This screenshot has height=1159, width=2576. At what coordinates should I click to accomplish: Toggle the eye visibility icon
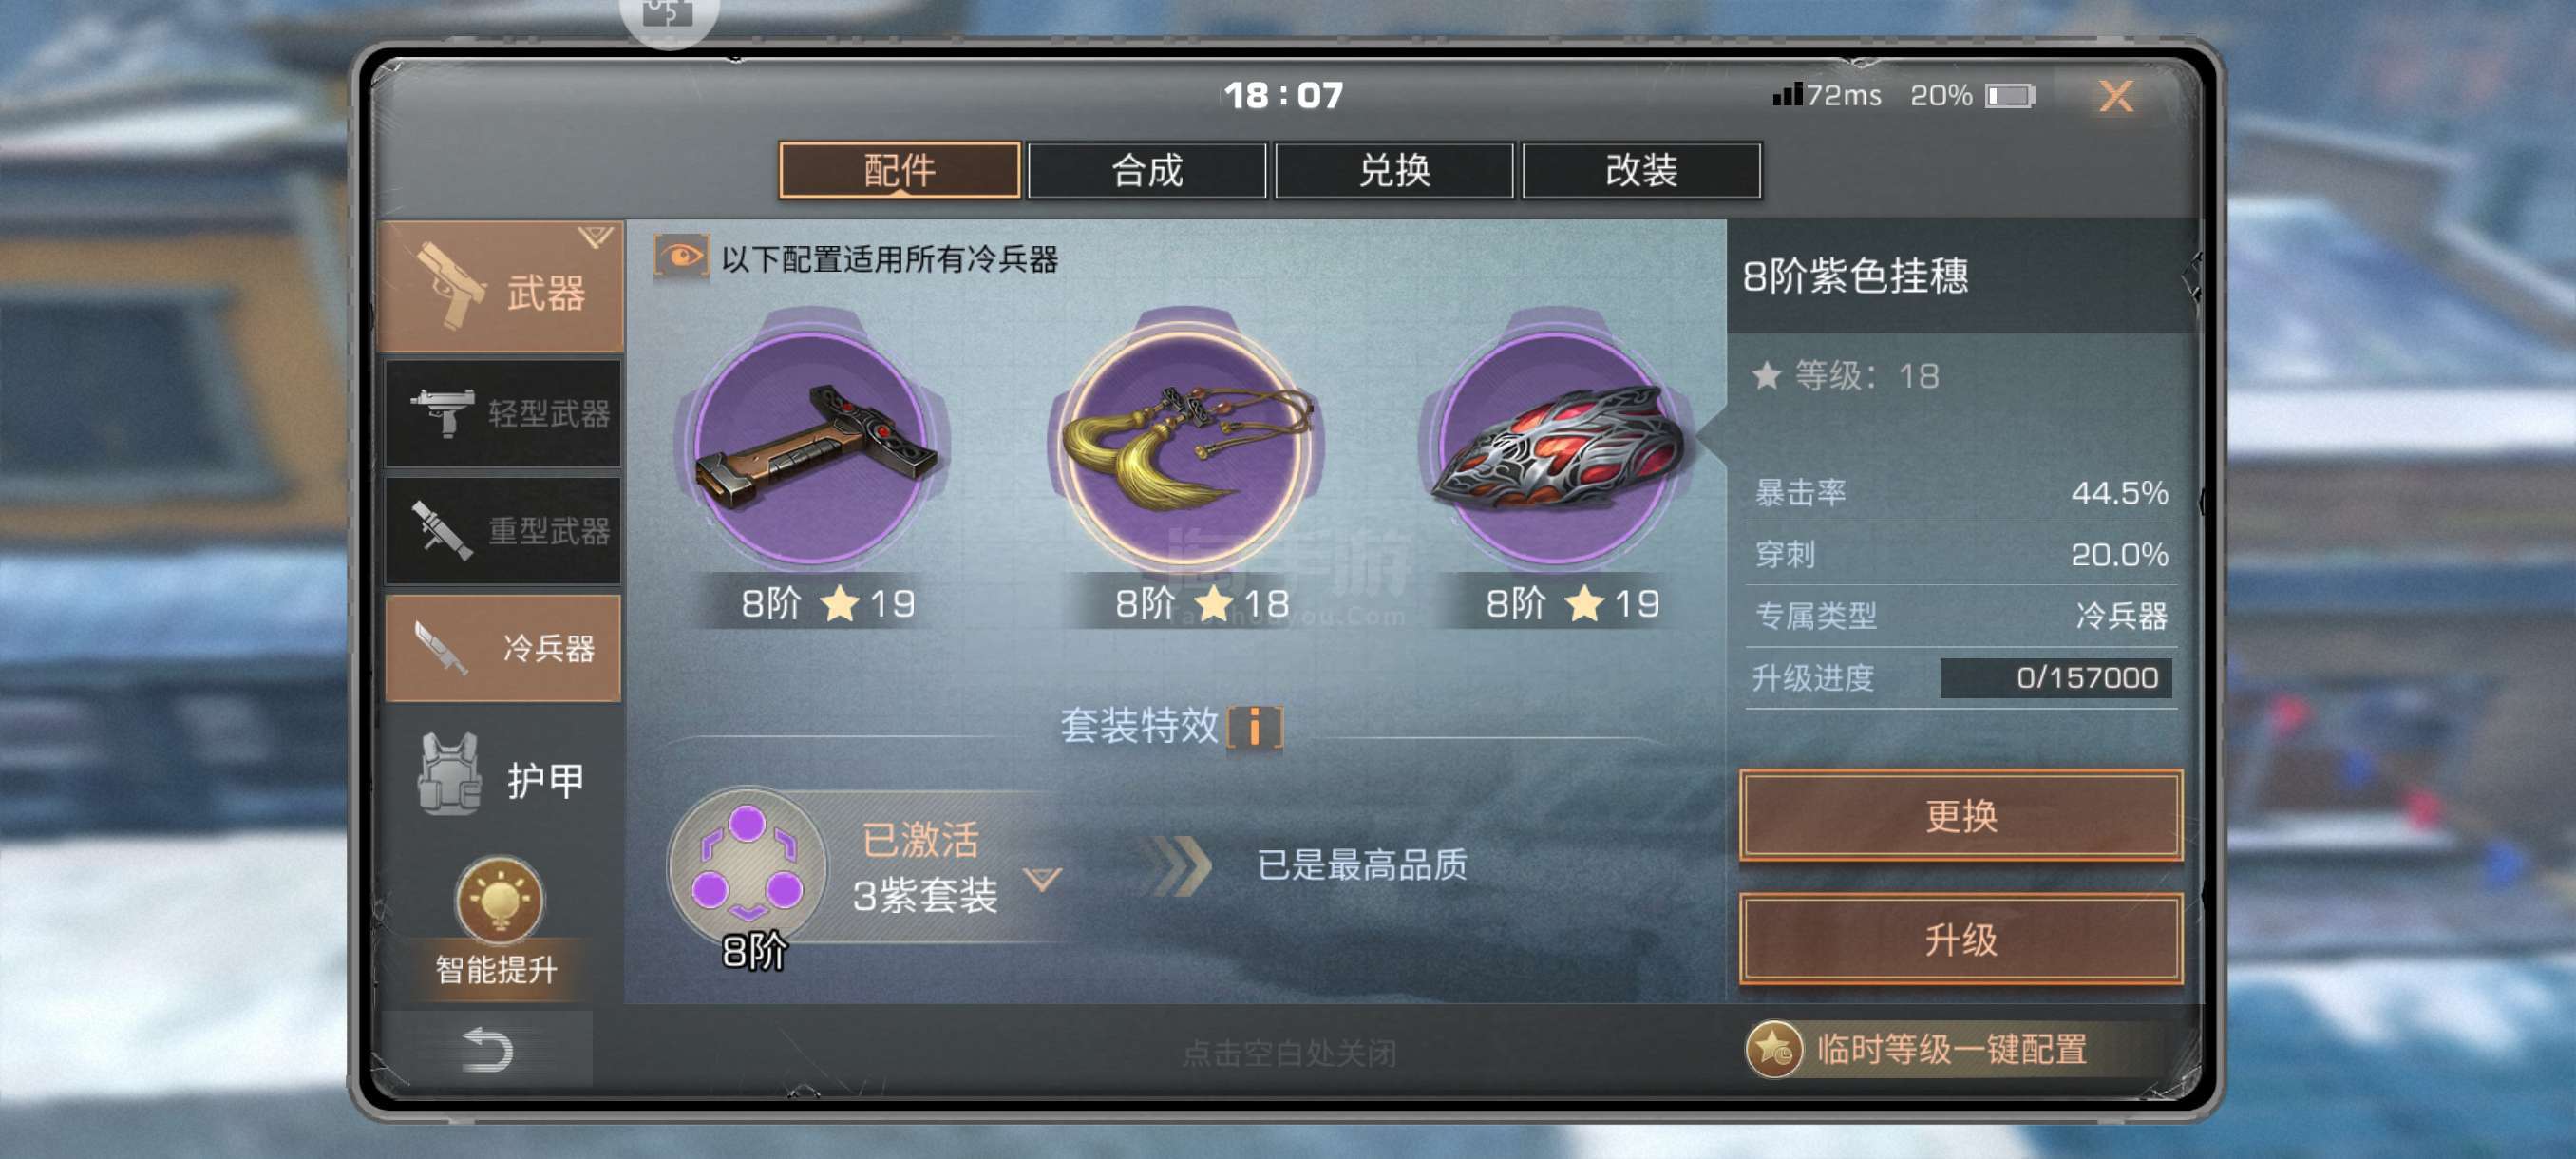click(682, 258)
